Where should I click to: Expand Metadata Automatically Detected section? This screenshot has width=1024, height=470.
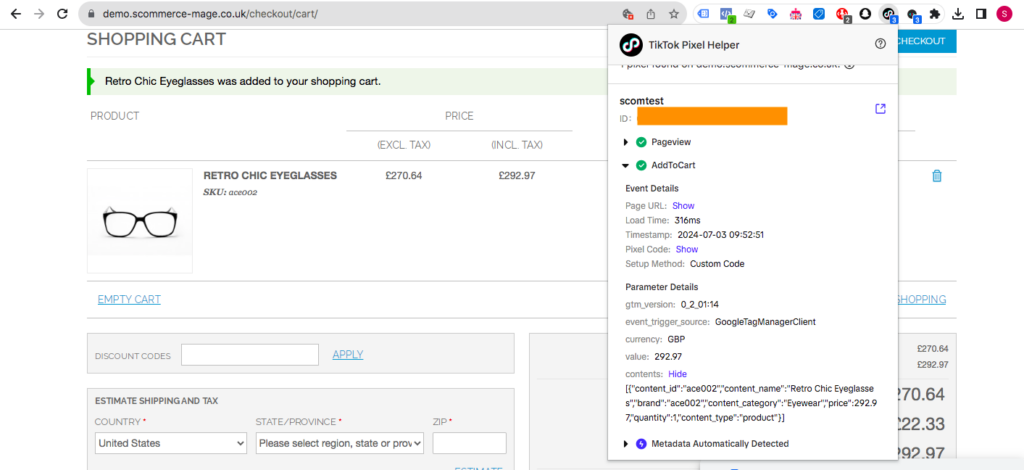(627, 443)
